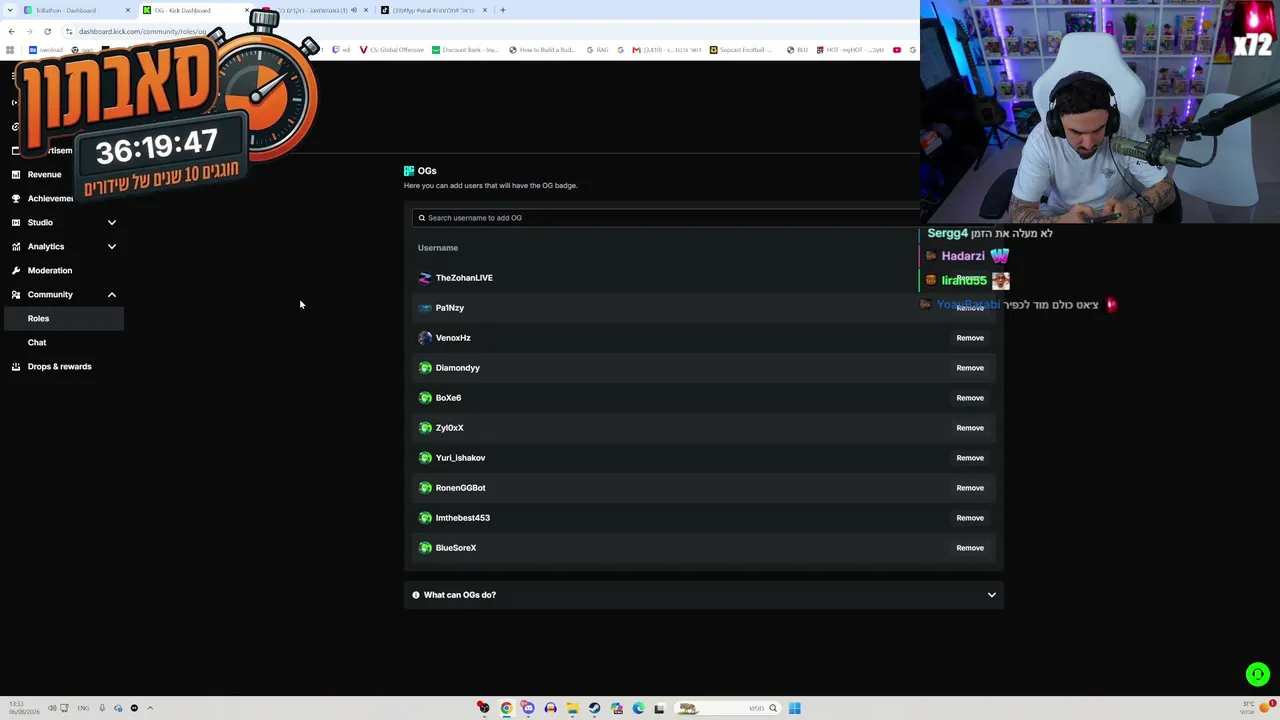Open the Discount Bank bookmark
1280x720 pixels.
tap(465, 50)
